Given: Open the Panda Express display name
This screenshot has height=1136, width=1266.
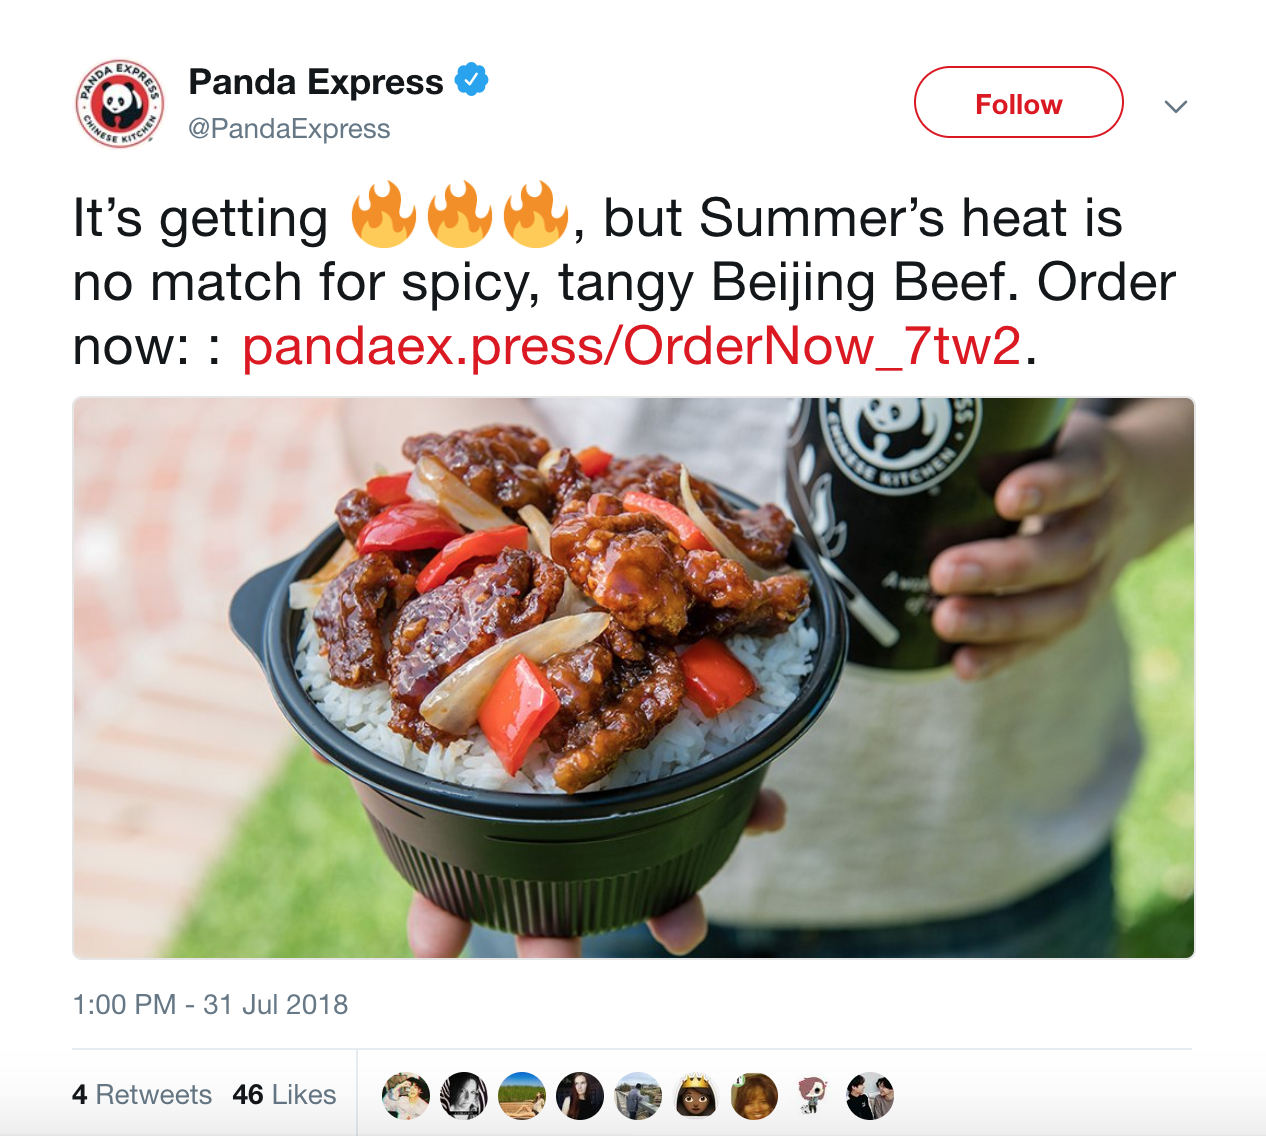Looking at the screenshot, I should click(315, 81).
